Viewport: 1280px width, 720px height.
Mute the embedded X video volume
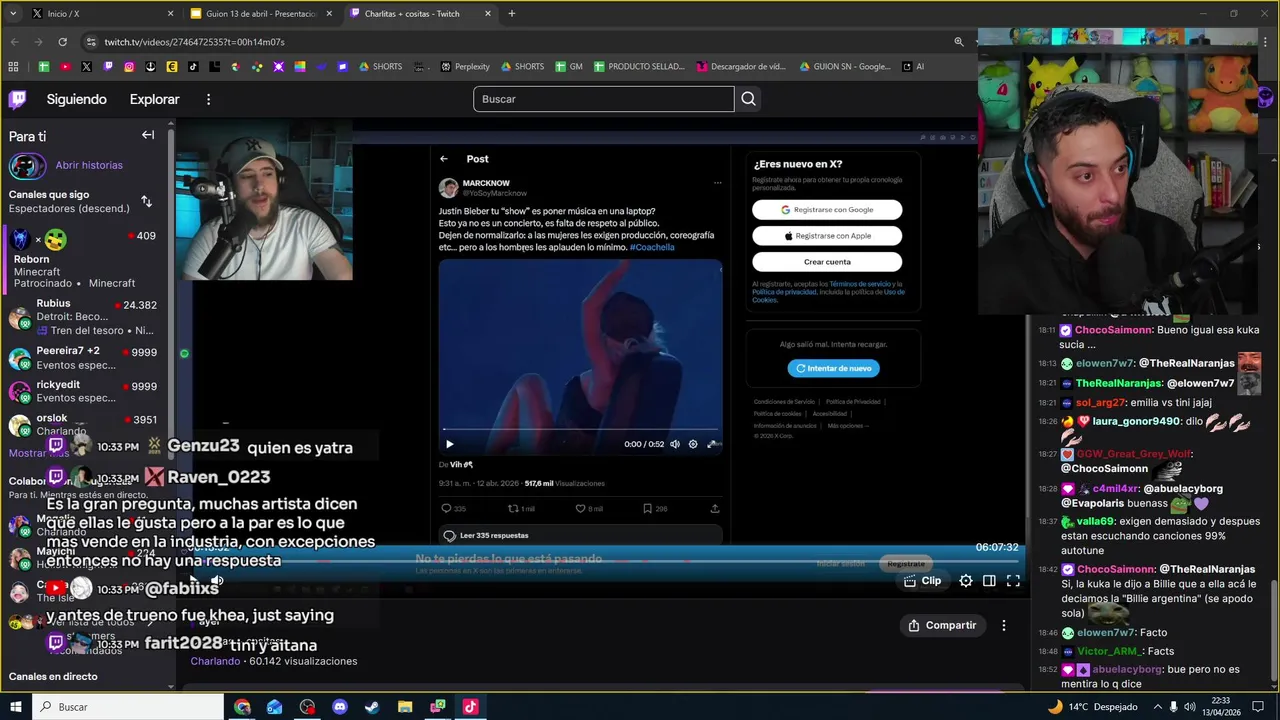(675, 444)
